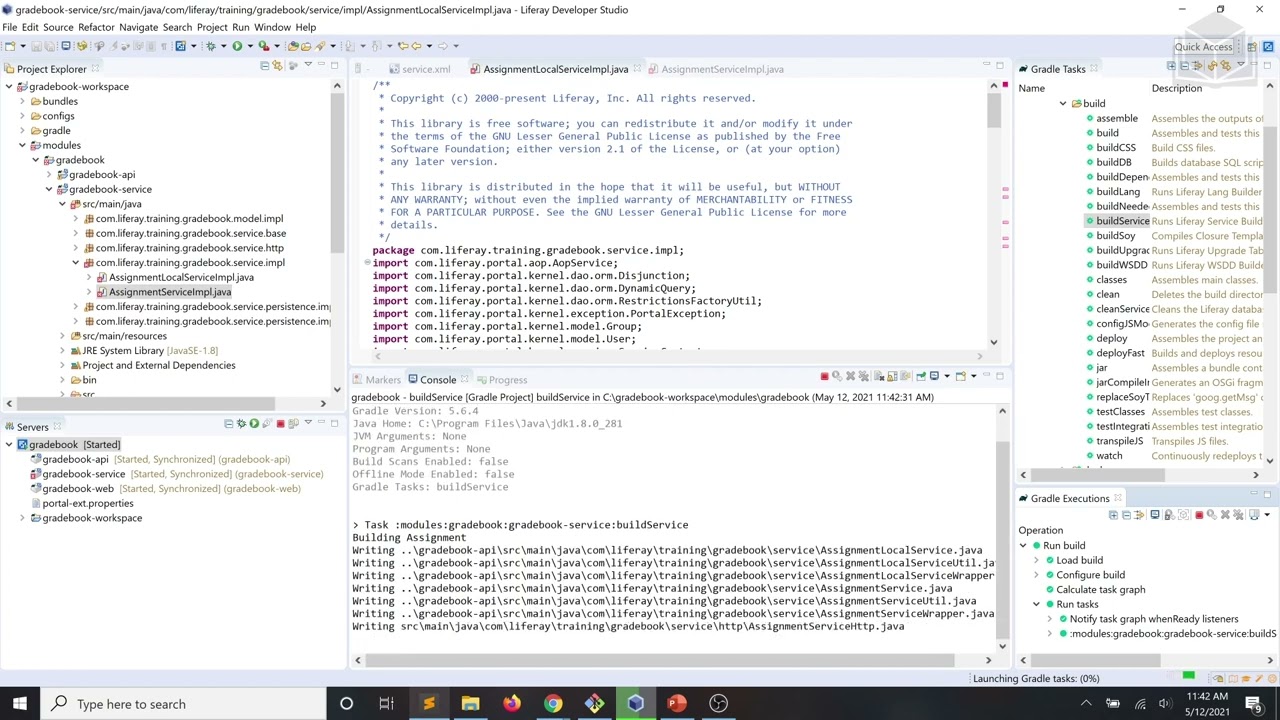Select AssignmentLocalServiceImpl.java in Project Explorer

tap(181, 277)
